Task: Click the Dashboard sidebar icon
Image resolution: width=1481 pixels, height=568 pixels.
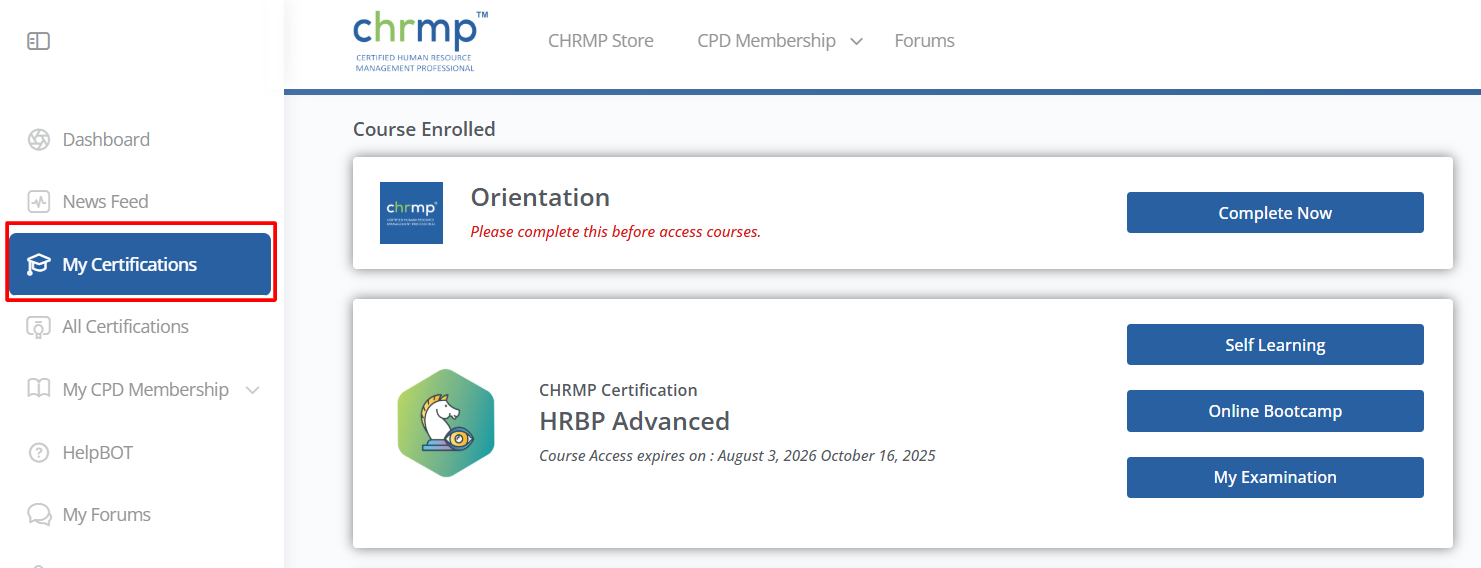Action: [39, 140]
